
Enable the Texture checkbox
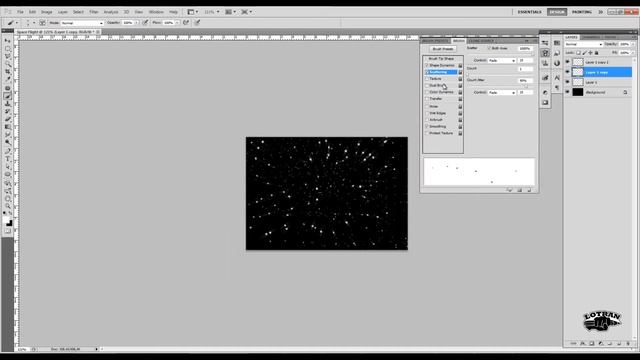tap(427, 79)
